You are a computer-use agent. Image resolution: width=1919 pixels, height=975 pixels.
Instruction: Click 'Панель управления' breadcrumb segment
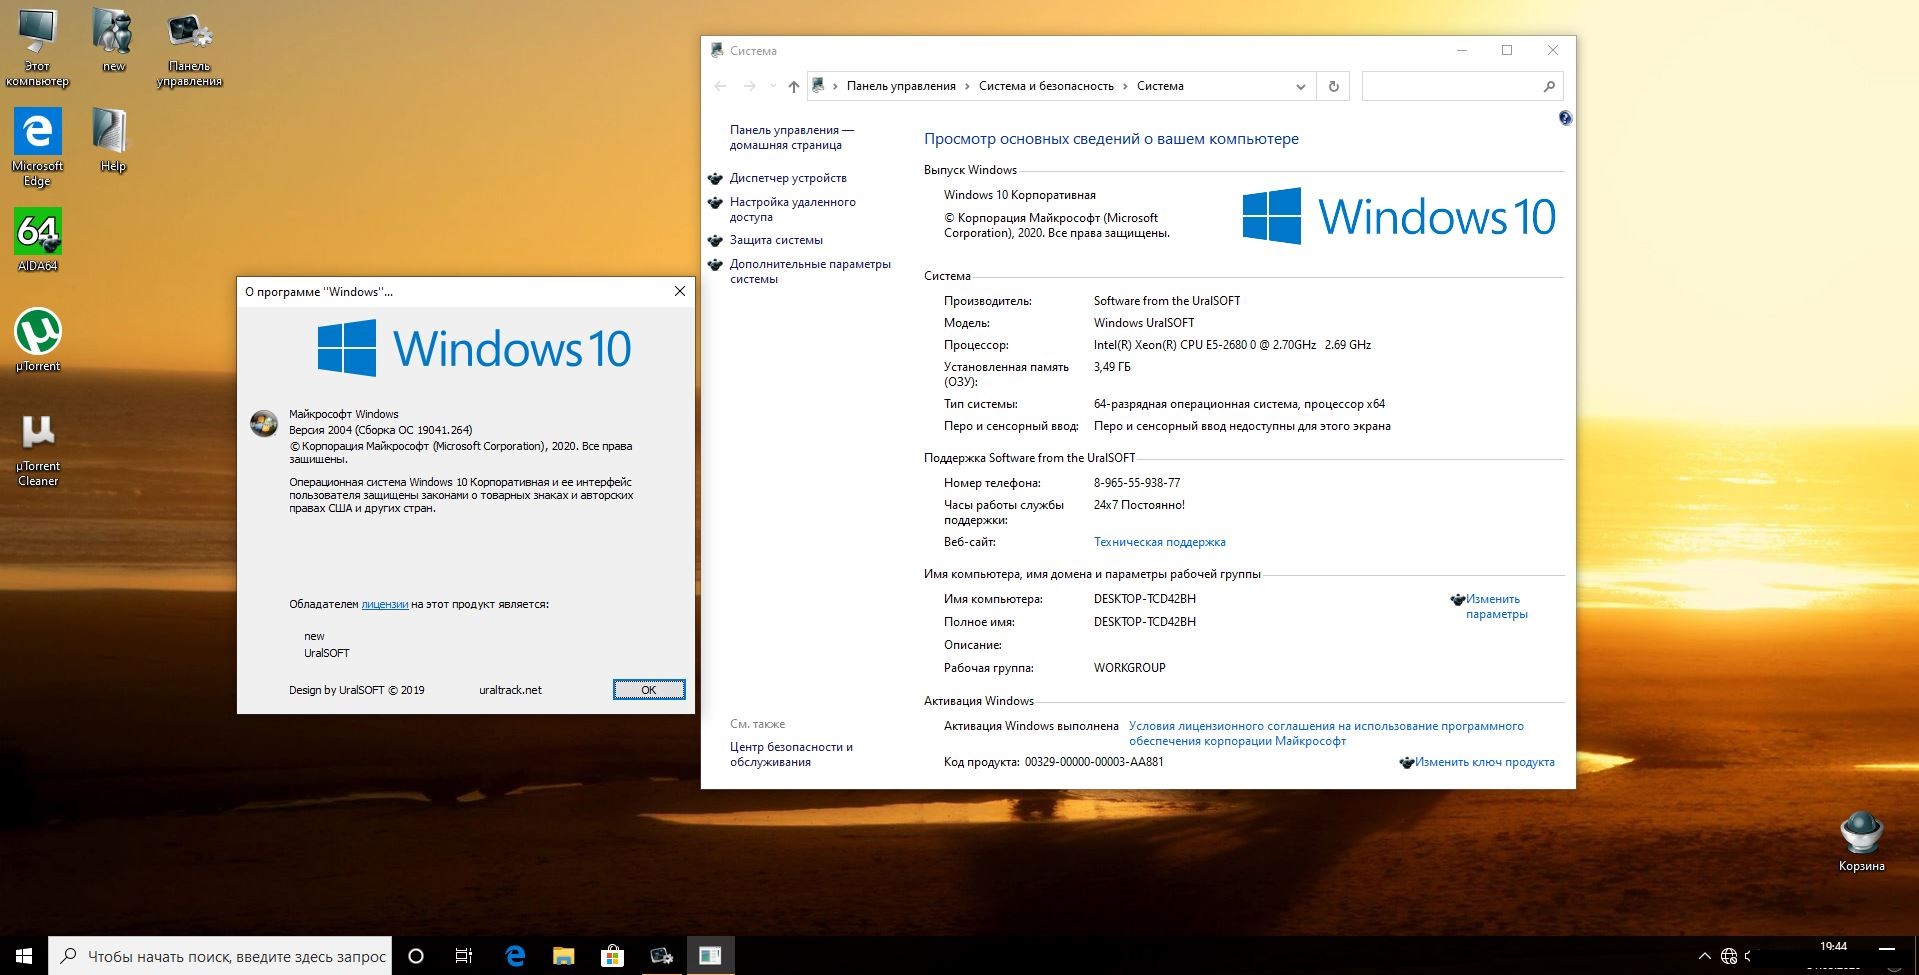tap(901, 86)
